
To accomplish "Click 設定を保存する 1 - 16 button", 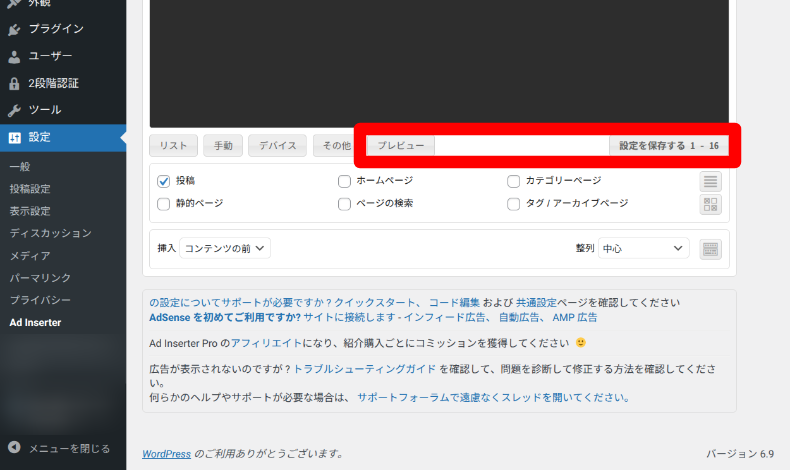I will tap(669, 146).
